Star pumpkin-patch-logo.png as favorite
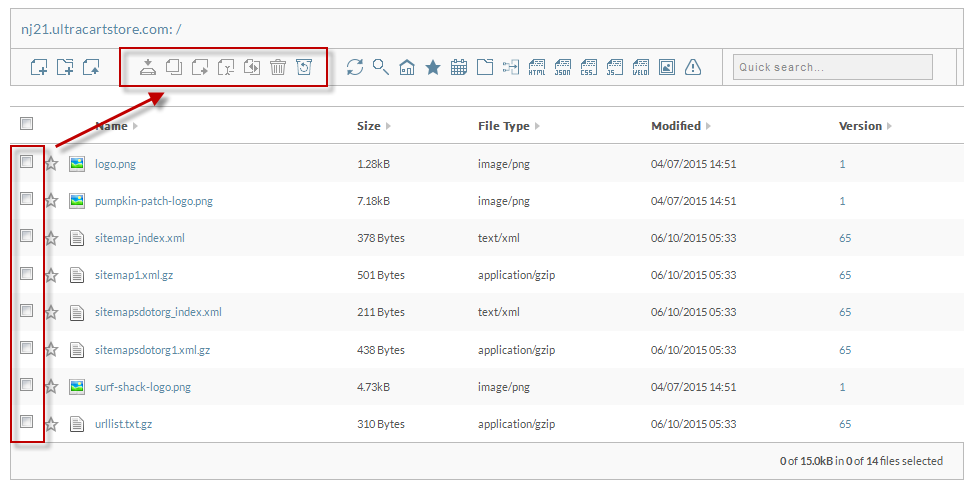971x488 pixels. pos(51,201)
